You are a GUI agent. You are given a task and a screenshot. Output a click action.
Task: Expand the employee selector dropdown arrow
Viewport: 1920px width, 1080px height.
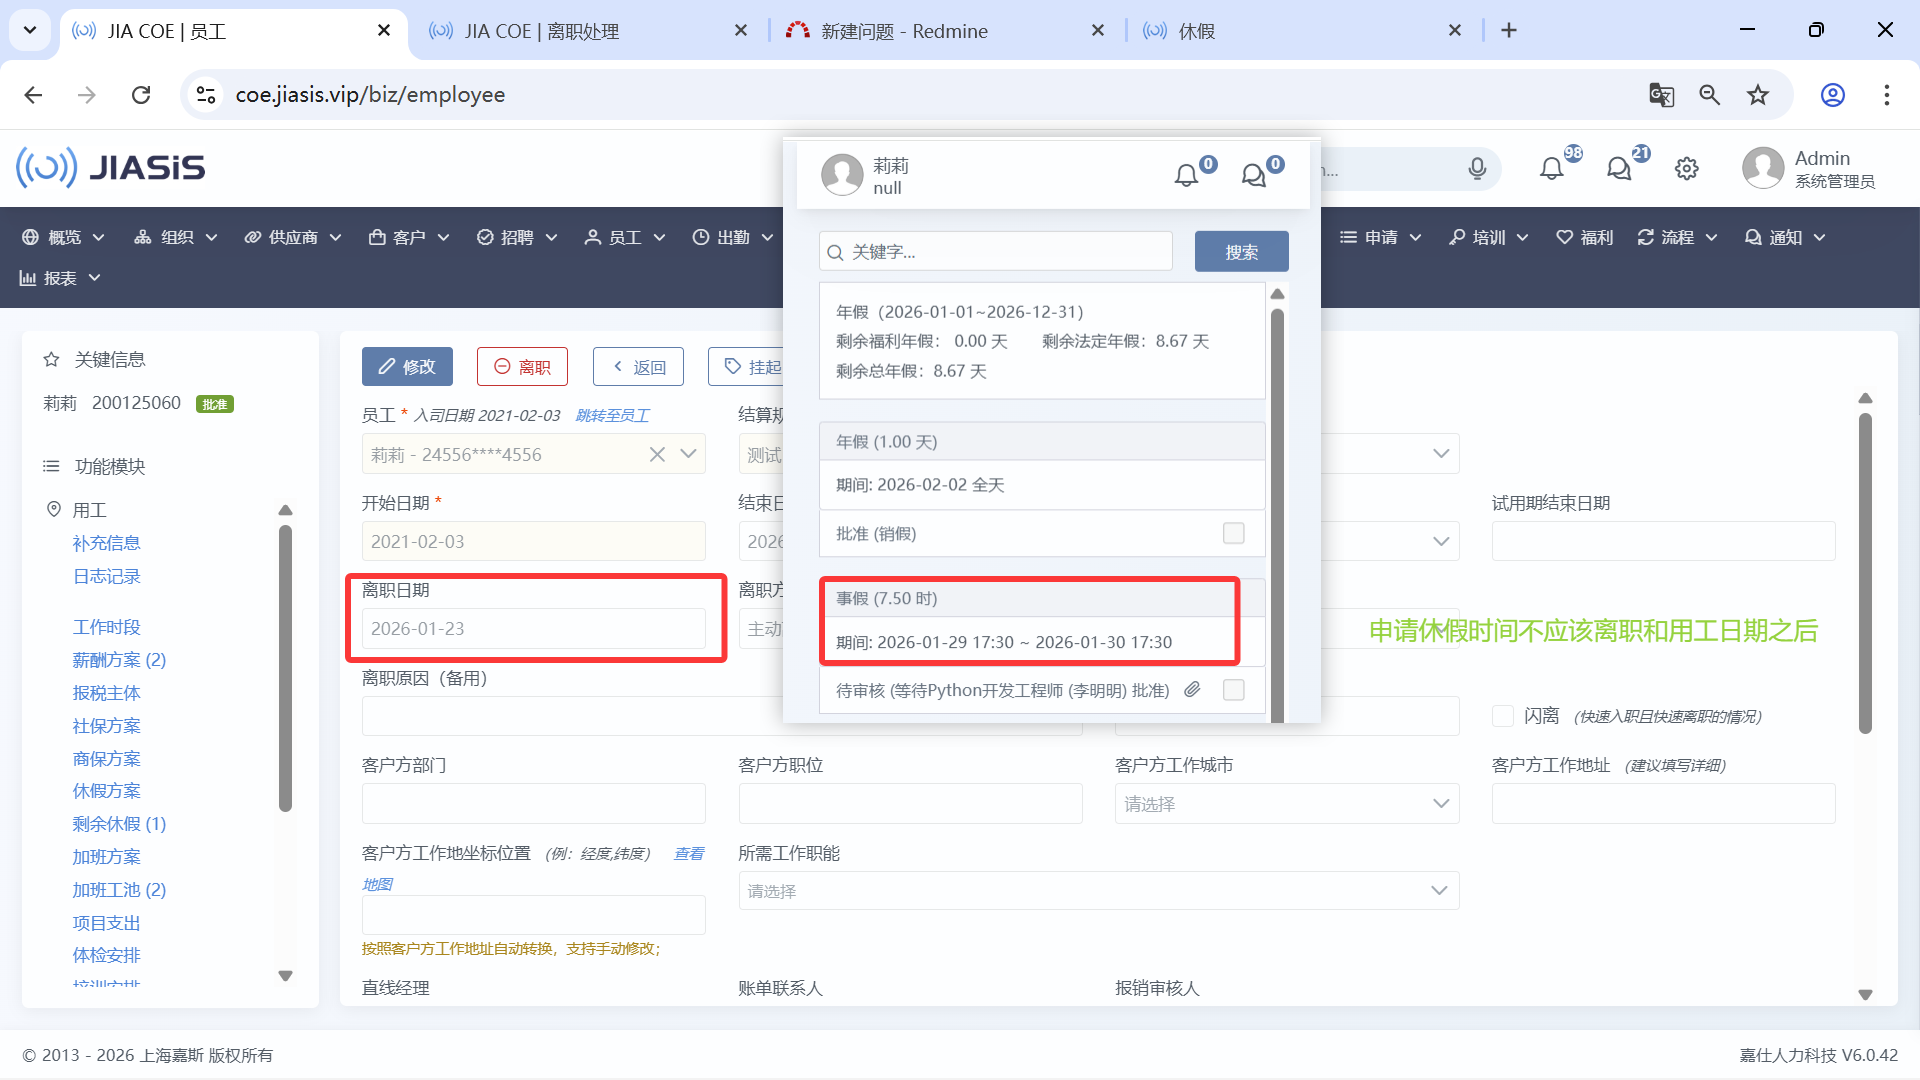(689, 454)
